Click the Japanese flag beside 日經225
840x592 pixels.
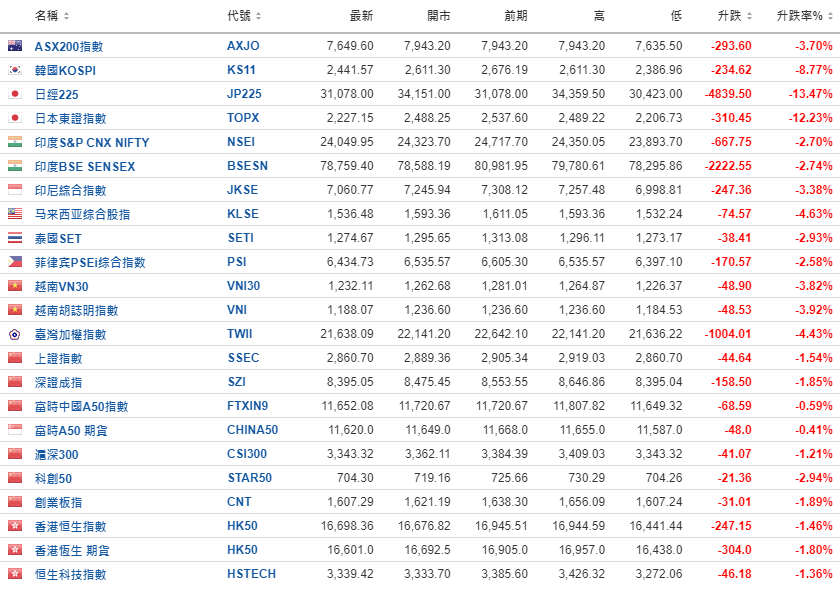point(15,94)
